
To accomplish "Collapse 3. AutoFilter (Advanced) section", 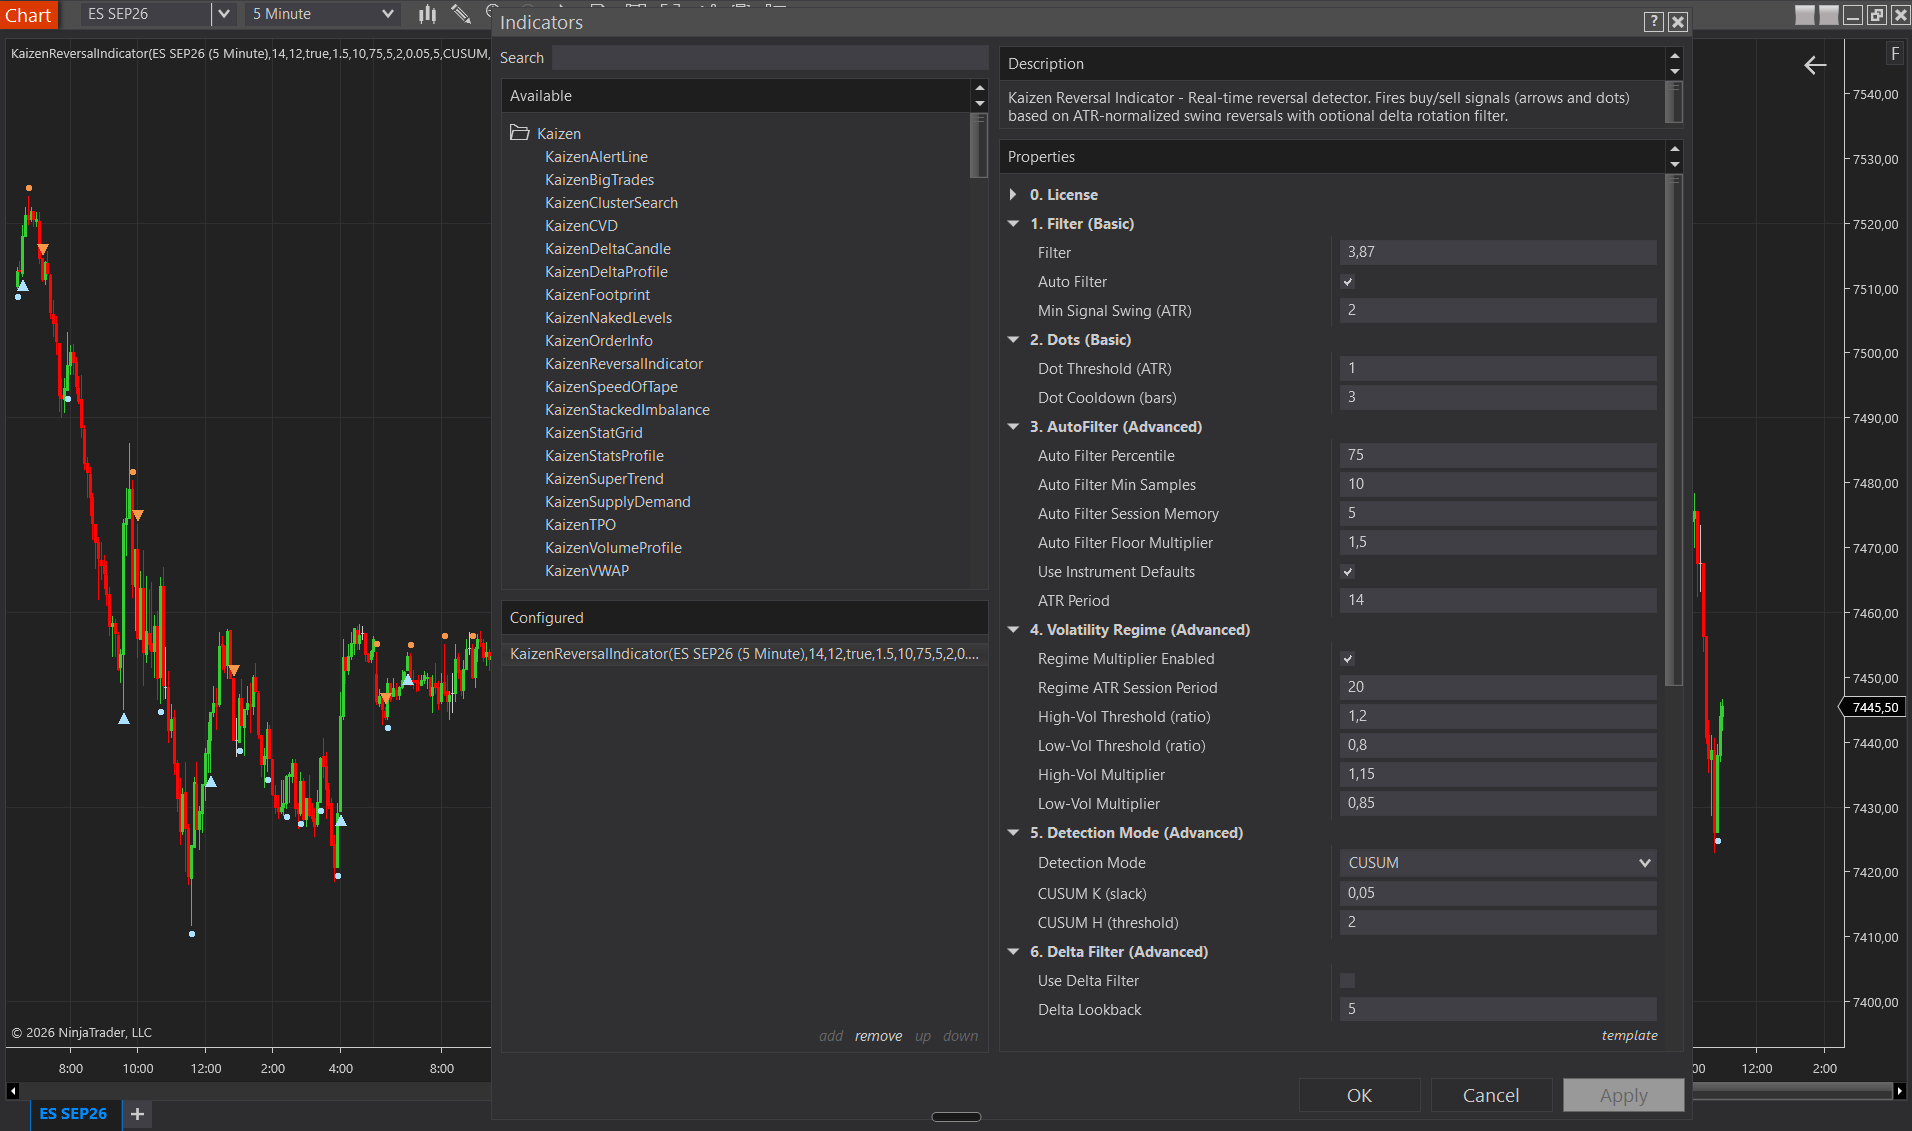I will [x=1013, y=427].
